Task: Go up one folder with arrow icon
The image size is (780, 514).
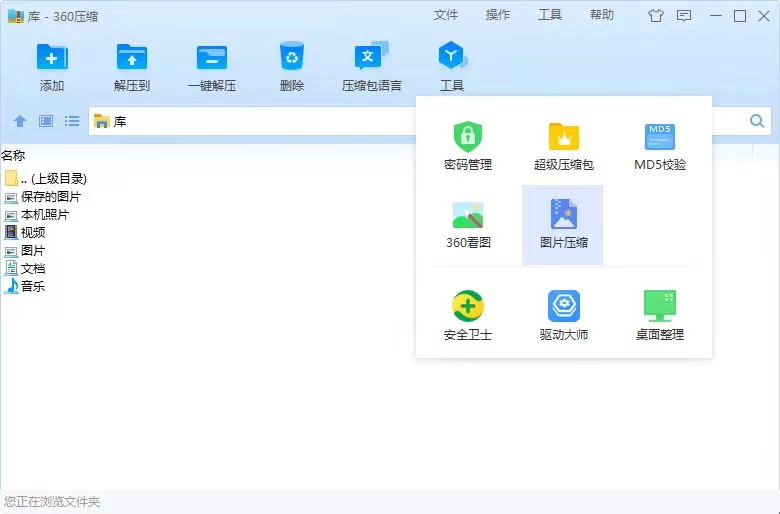Action: tap(20, 121)
